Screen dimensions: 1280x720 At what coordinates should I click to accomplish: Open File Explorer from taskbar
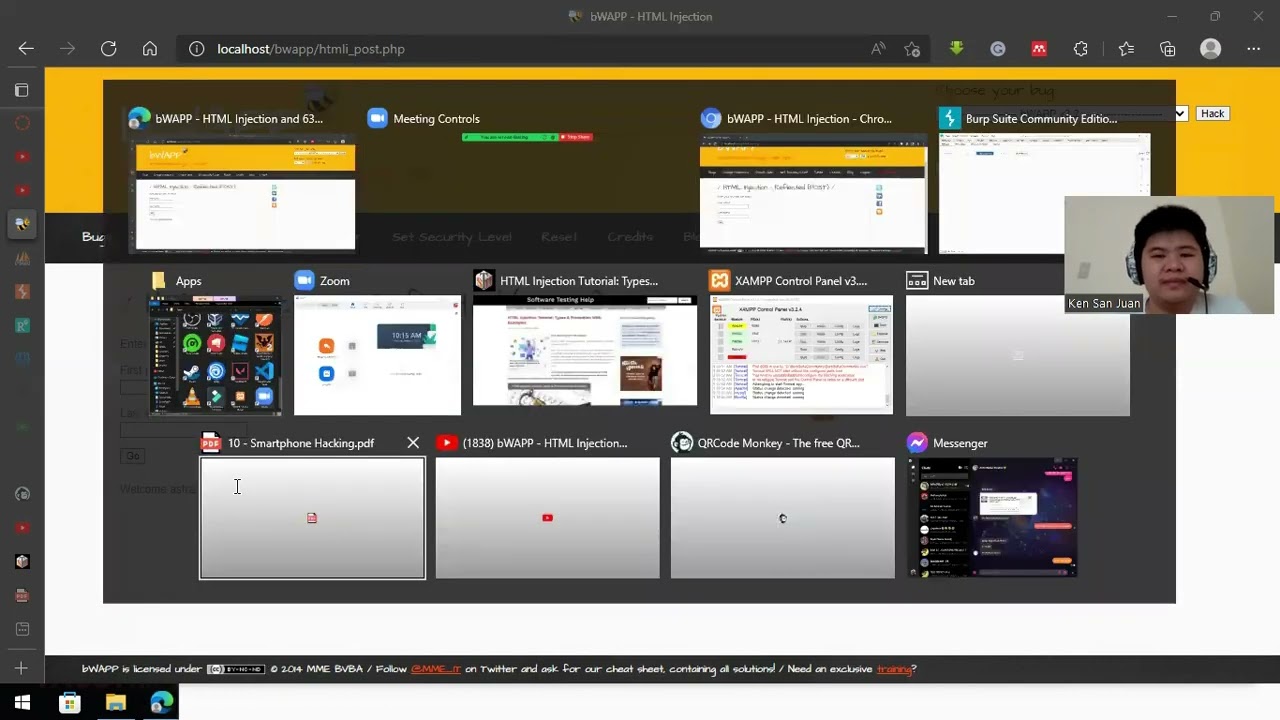tap(115, 703)
